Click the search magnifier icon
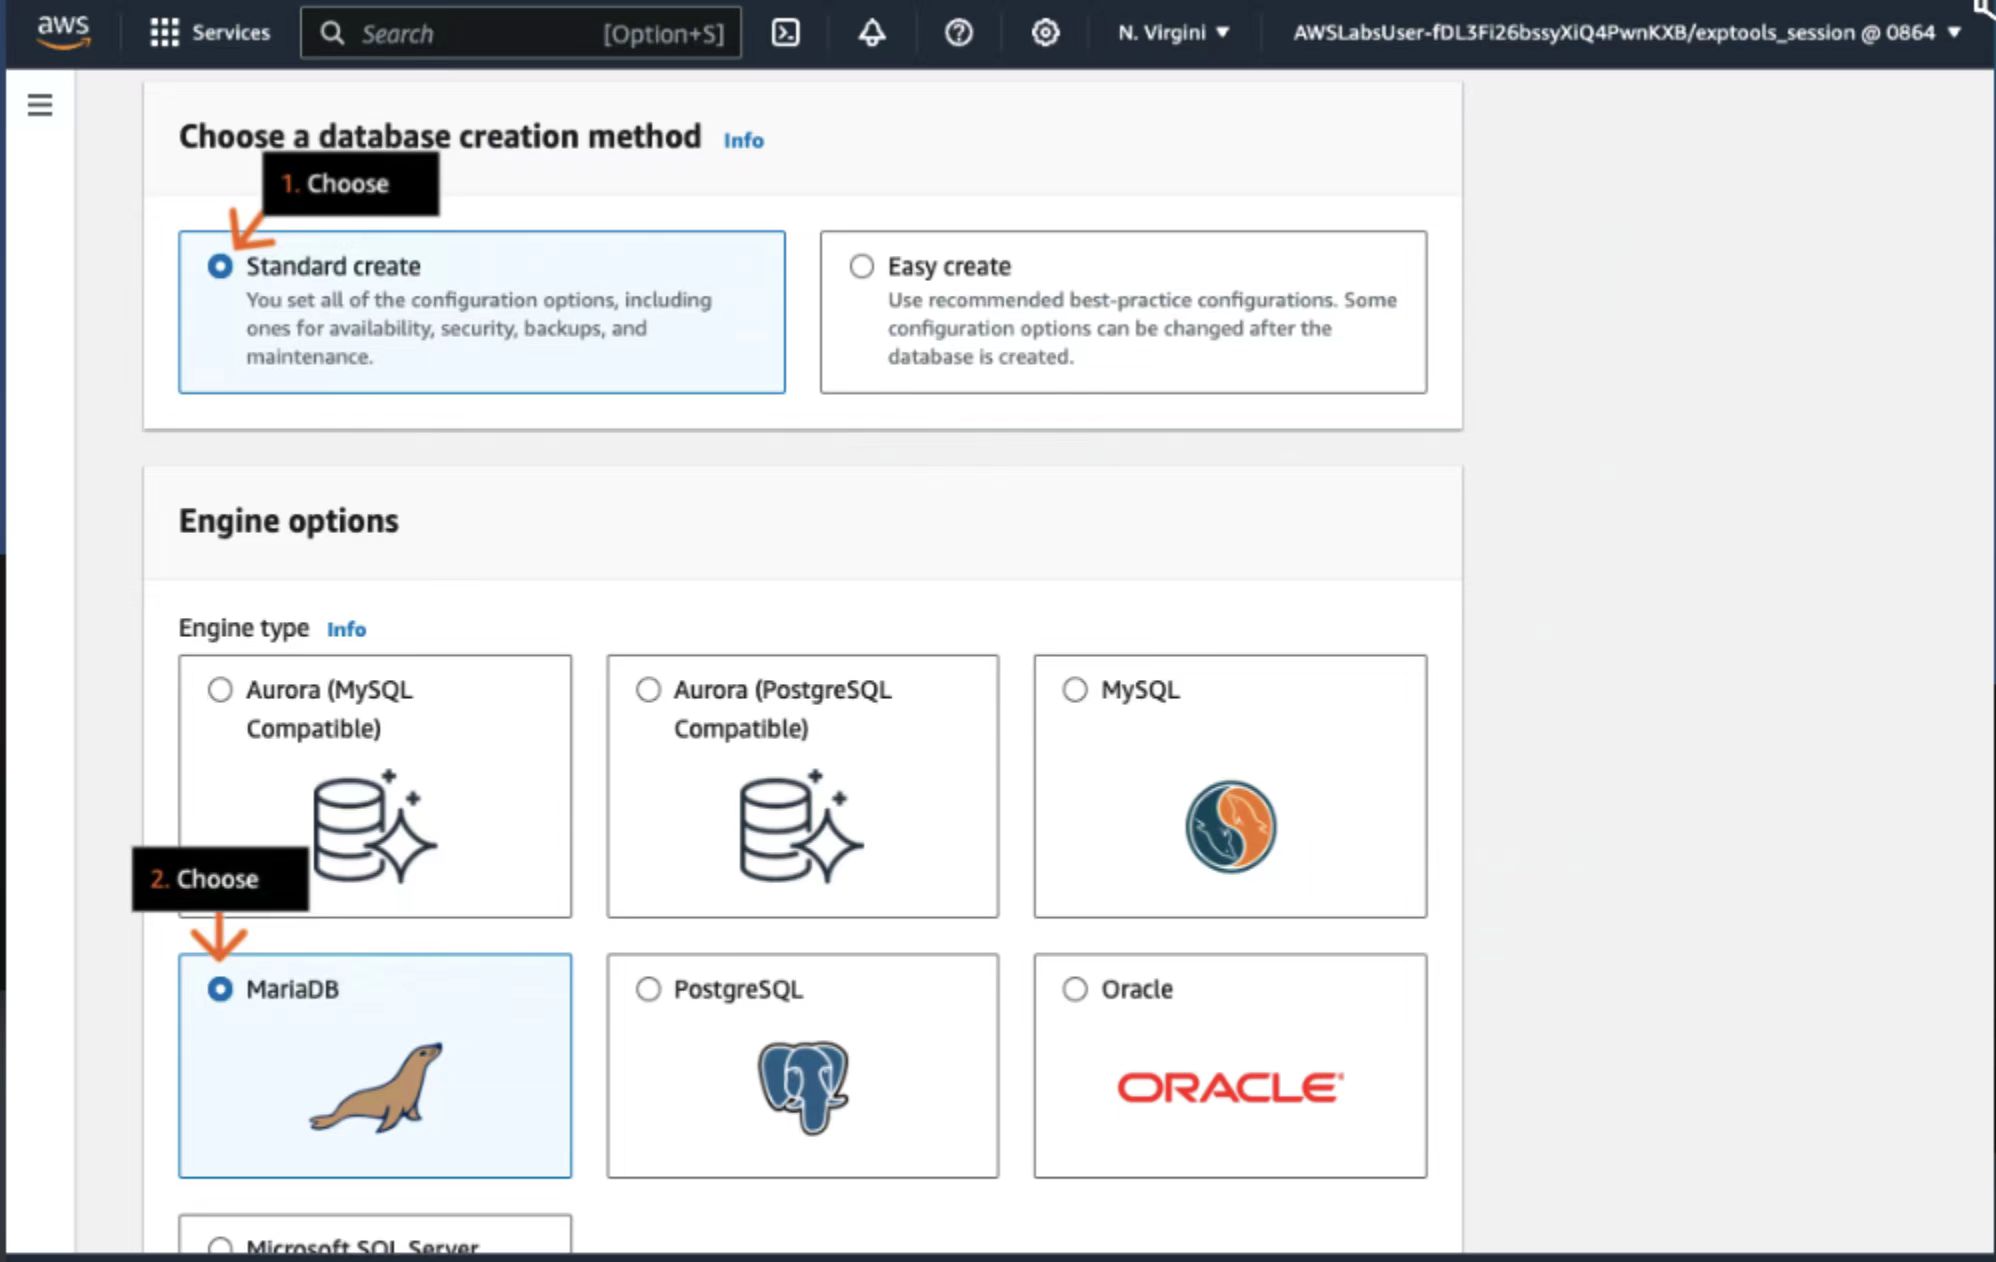The width and height of the screenshot is (1996, 1262). [332, 33]
